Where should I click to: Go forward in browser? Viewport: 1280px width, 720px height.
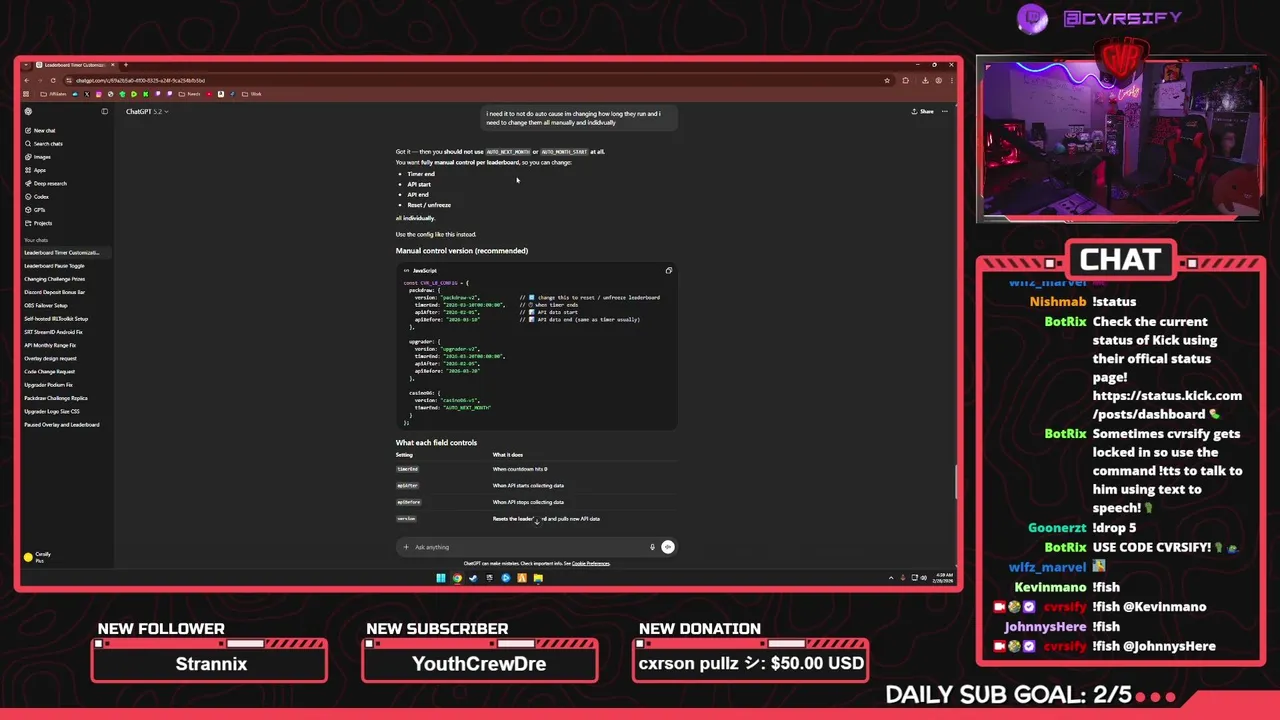40,80
